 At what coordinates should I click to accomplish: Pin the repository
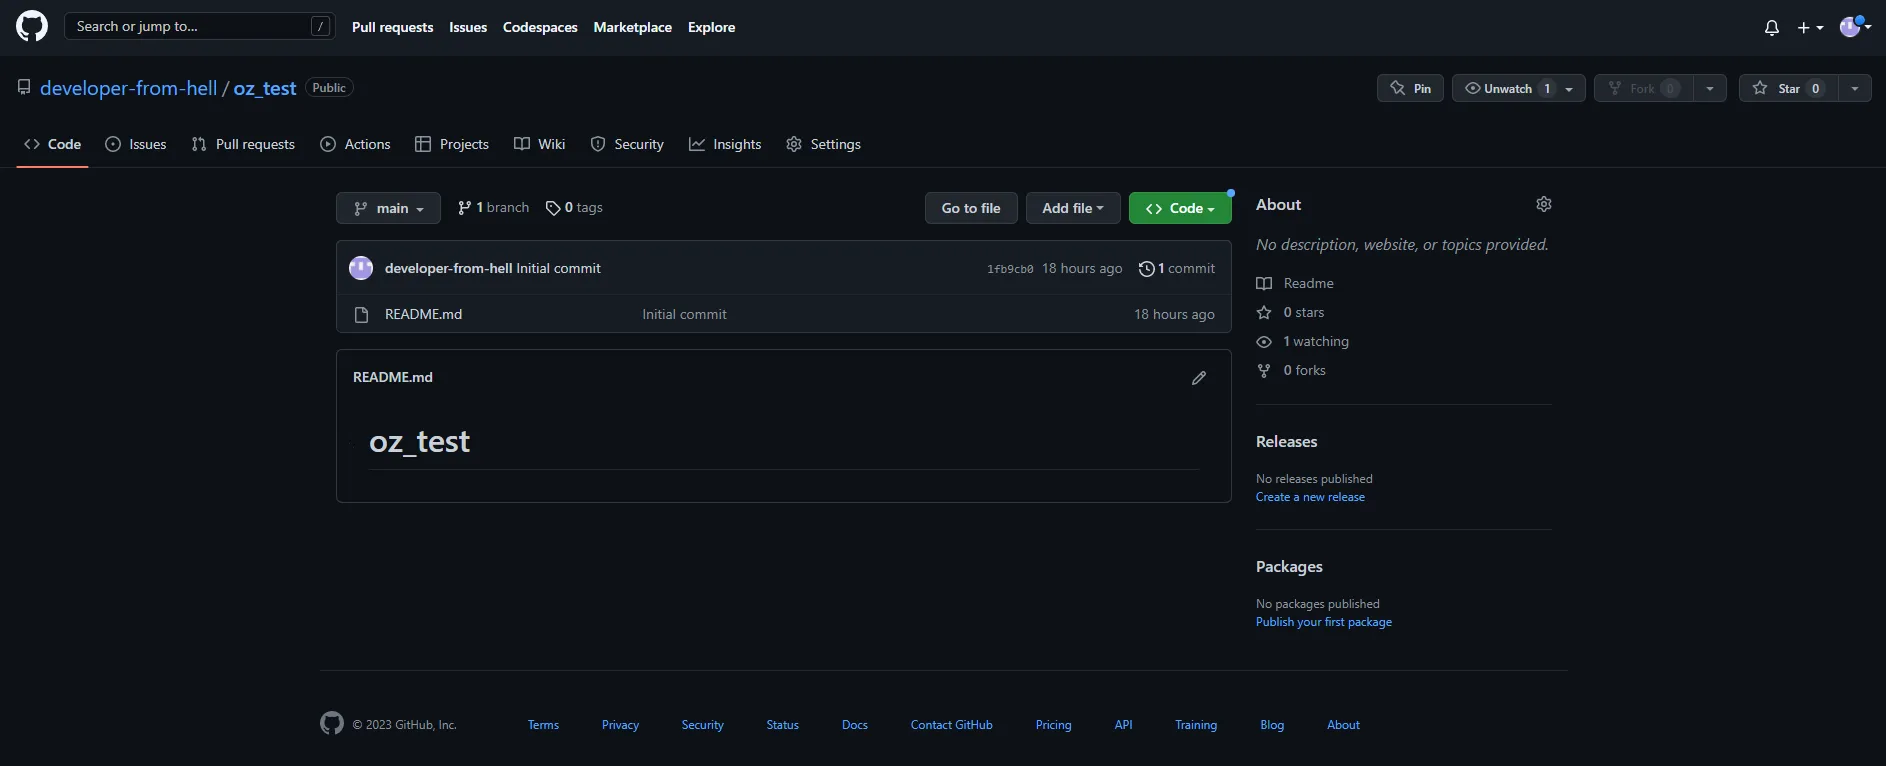click(x=1410, y=88)
